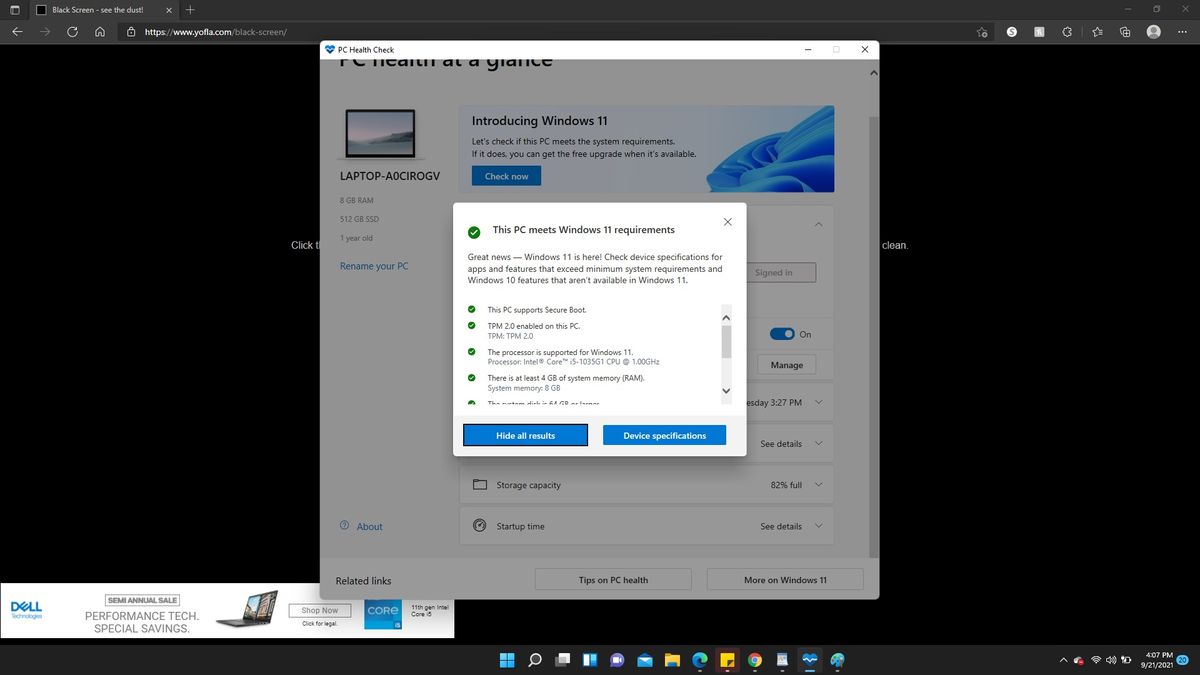Open Mail from the taskbar
The height and width of the screenshot is (675, 1200).
[x=643, y=659]
